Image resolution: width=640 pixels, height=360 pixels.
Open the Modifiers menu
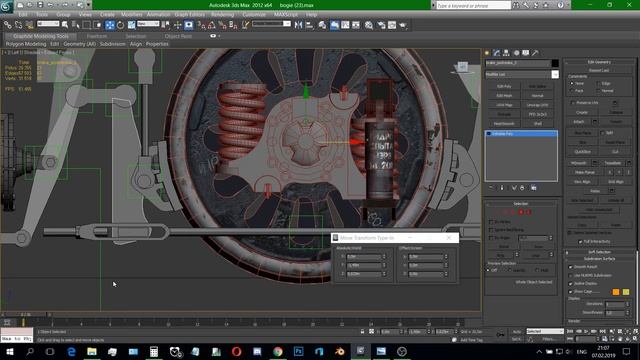pos(131,14)
